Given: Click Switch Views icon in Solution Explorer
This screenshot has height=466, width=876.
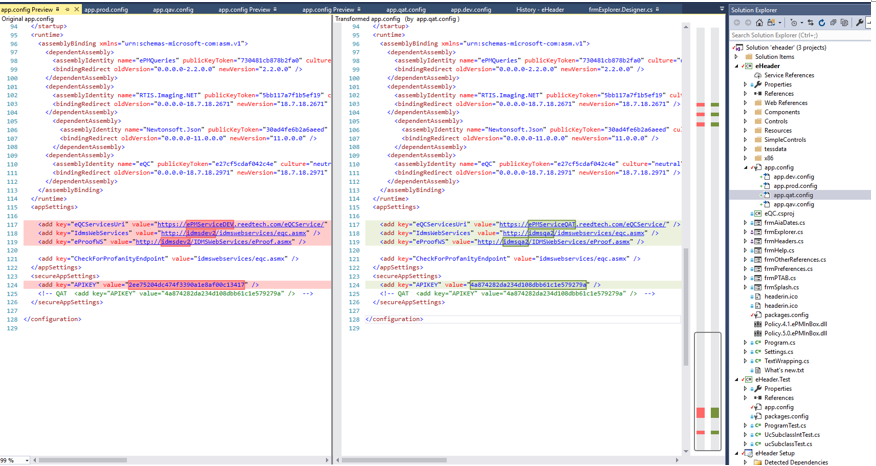Looking at the screenshot, I should (x=771, y=22).
